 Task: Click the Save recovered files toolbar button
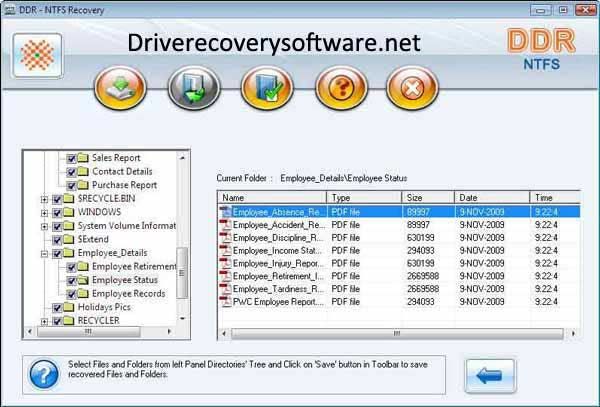120,88
